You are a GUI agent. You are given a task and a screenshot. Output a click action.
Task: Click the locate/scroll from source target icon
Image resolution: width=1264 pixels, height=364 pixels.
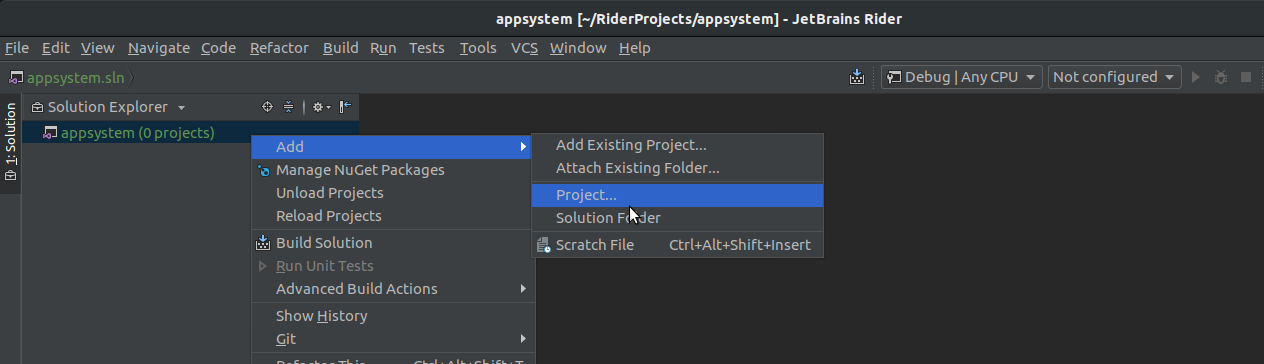267,107
